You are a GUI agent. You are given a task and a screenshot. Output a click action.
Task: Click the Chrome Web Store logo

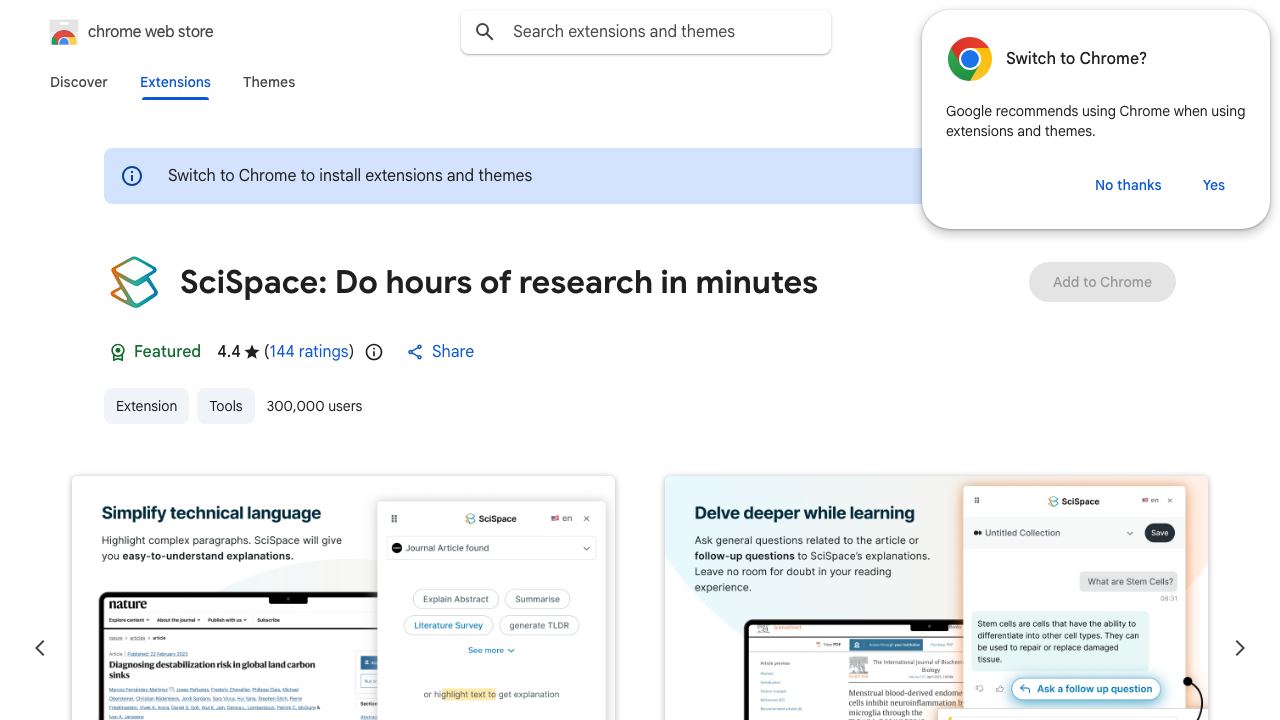pyautogui.click(x=64, y=32)
